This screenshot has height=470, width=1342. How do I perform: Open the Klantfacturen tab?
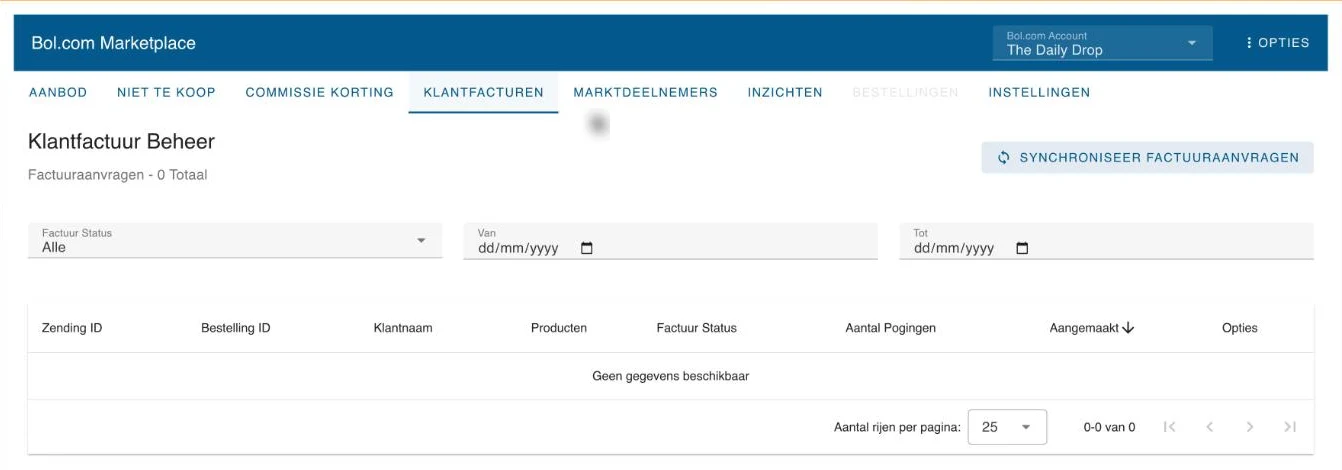[484, 92]
